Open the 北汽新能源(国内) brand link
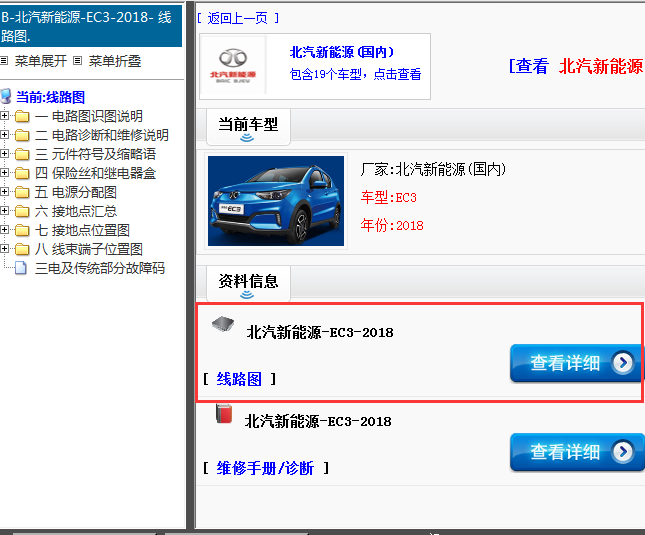645x535 pixels. pyautogui.click(x=342, y=52)
